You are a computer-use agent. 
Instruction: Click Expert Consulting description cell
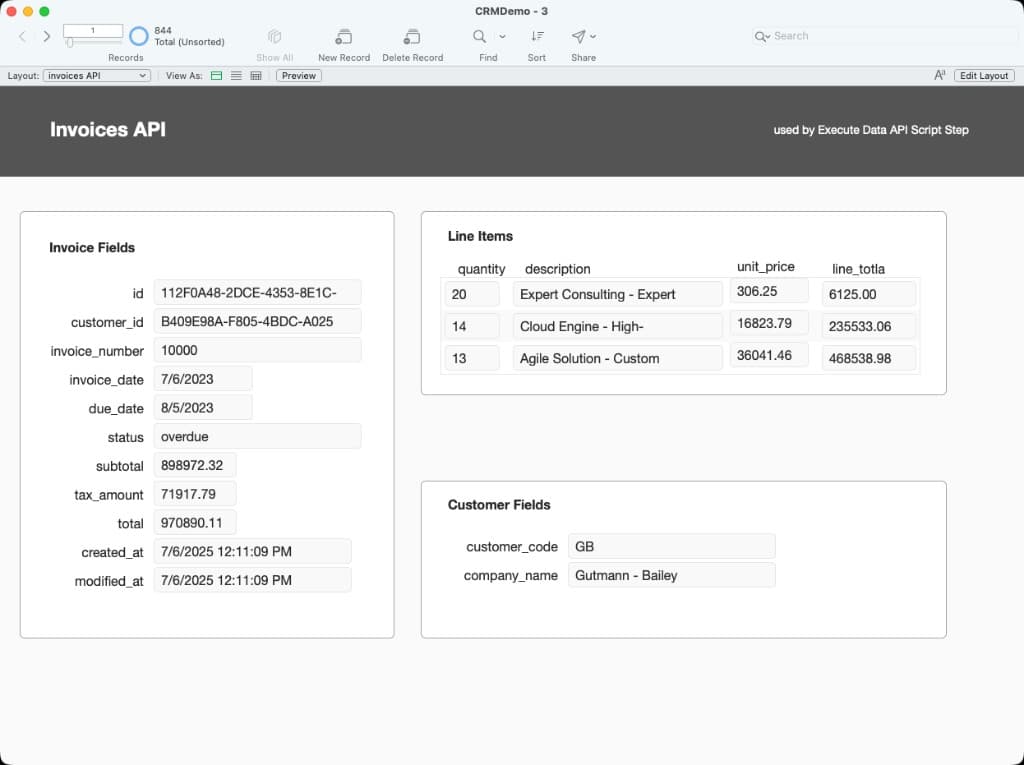pos(618,294)
